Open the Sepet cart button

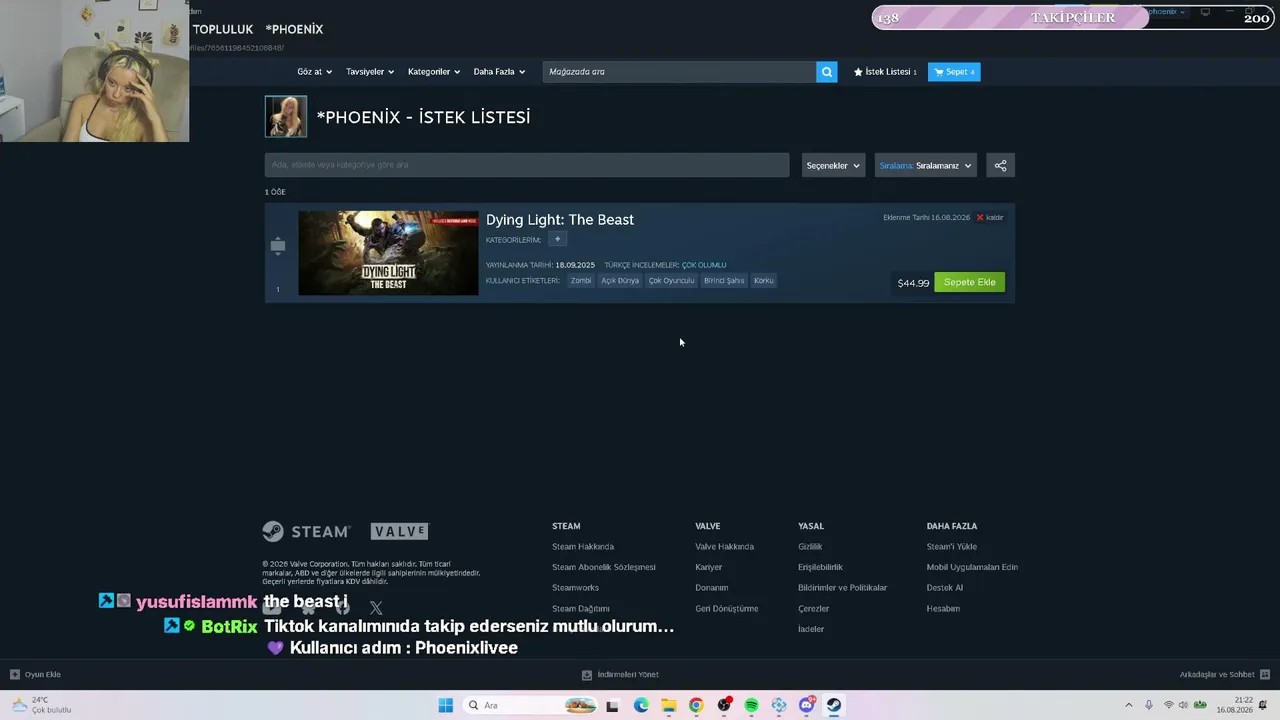954,72
